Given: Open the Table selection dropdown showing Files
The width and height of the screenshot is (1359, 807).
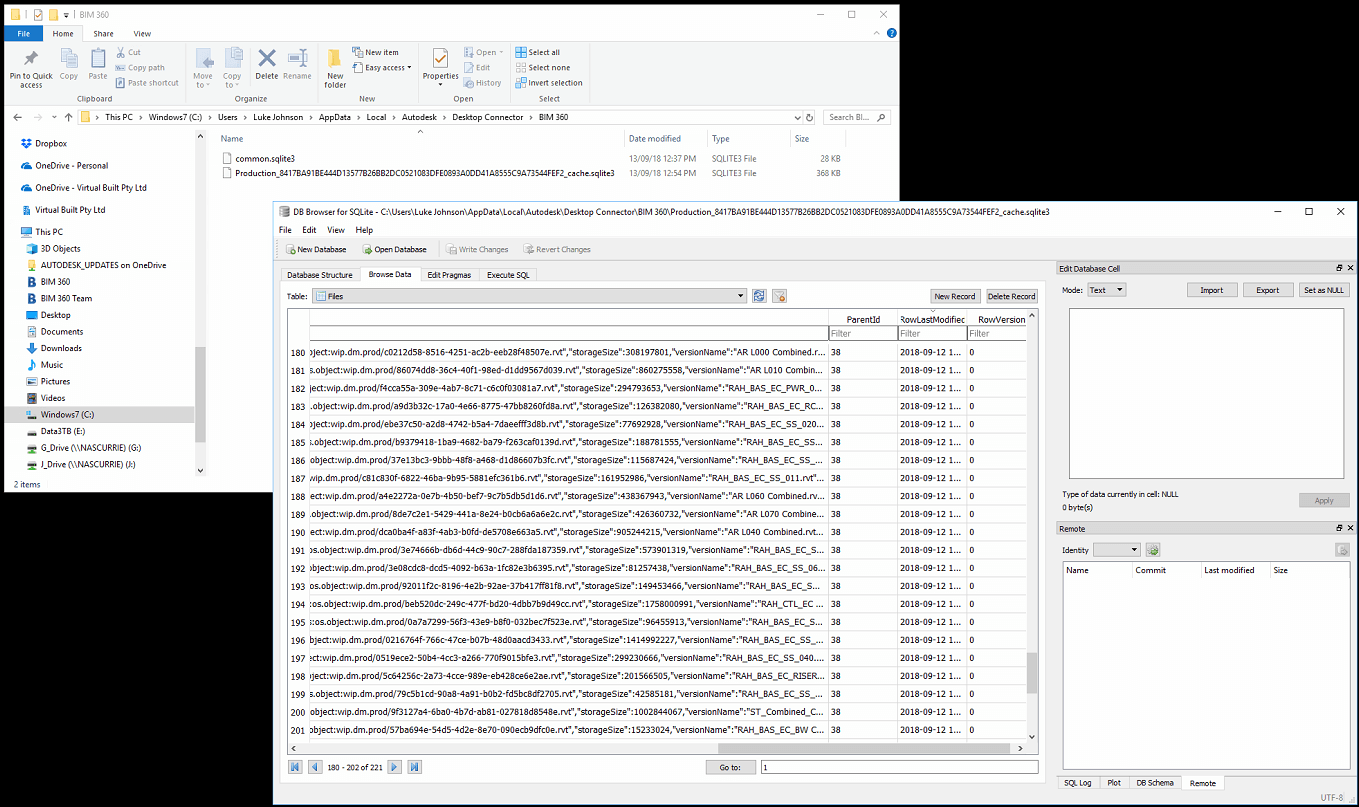Looking at the screenshot, I should pyautogui.click(x=529, y=296).
